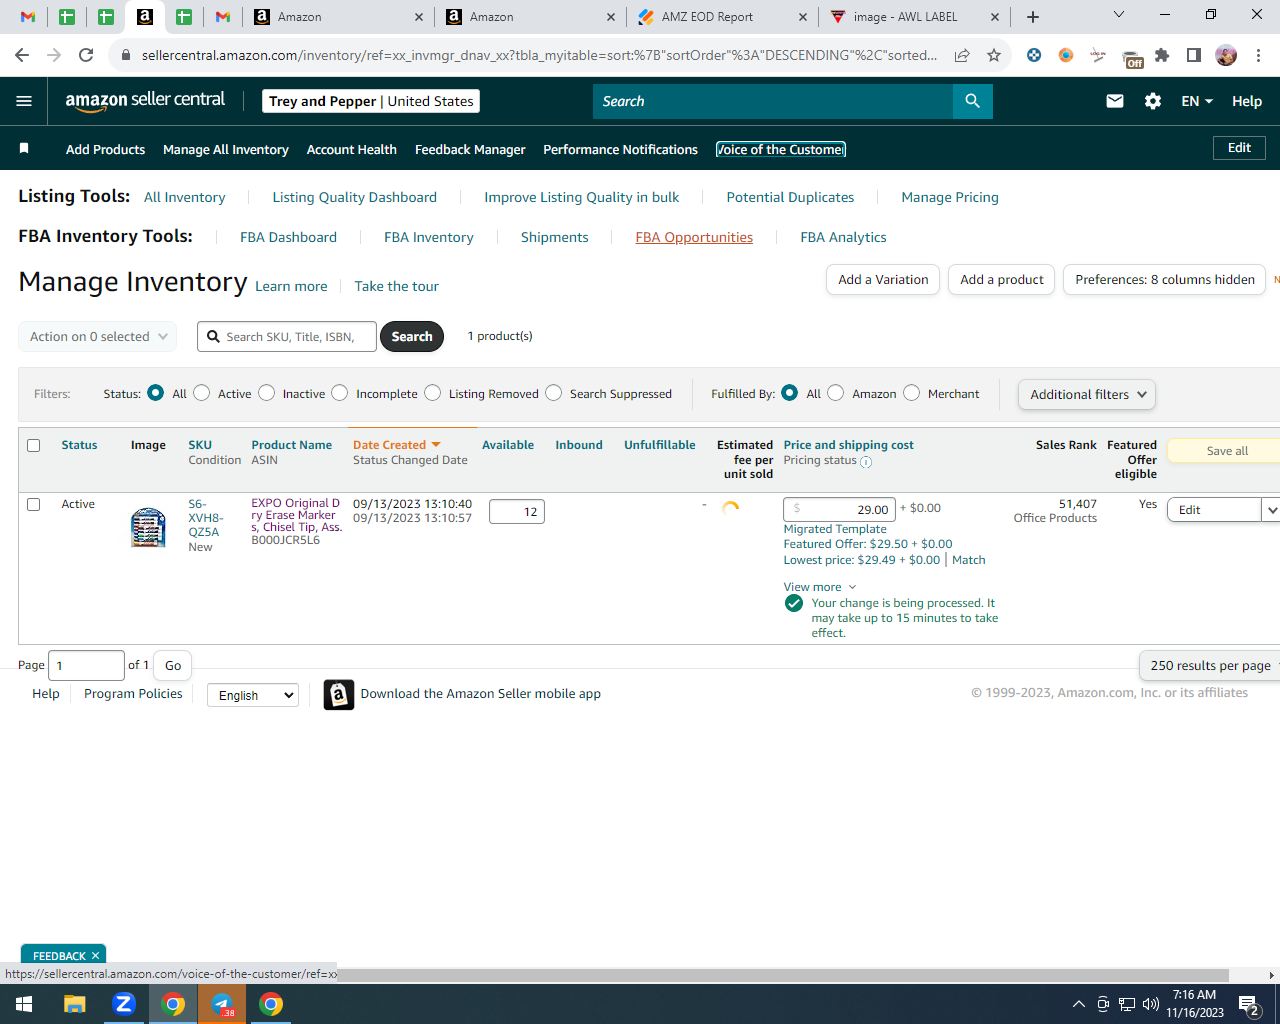Close the FEEDBACK tab with its X
The height and width of the screenshot is (1024, 1280).
(x=95, y=956)
